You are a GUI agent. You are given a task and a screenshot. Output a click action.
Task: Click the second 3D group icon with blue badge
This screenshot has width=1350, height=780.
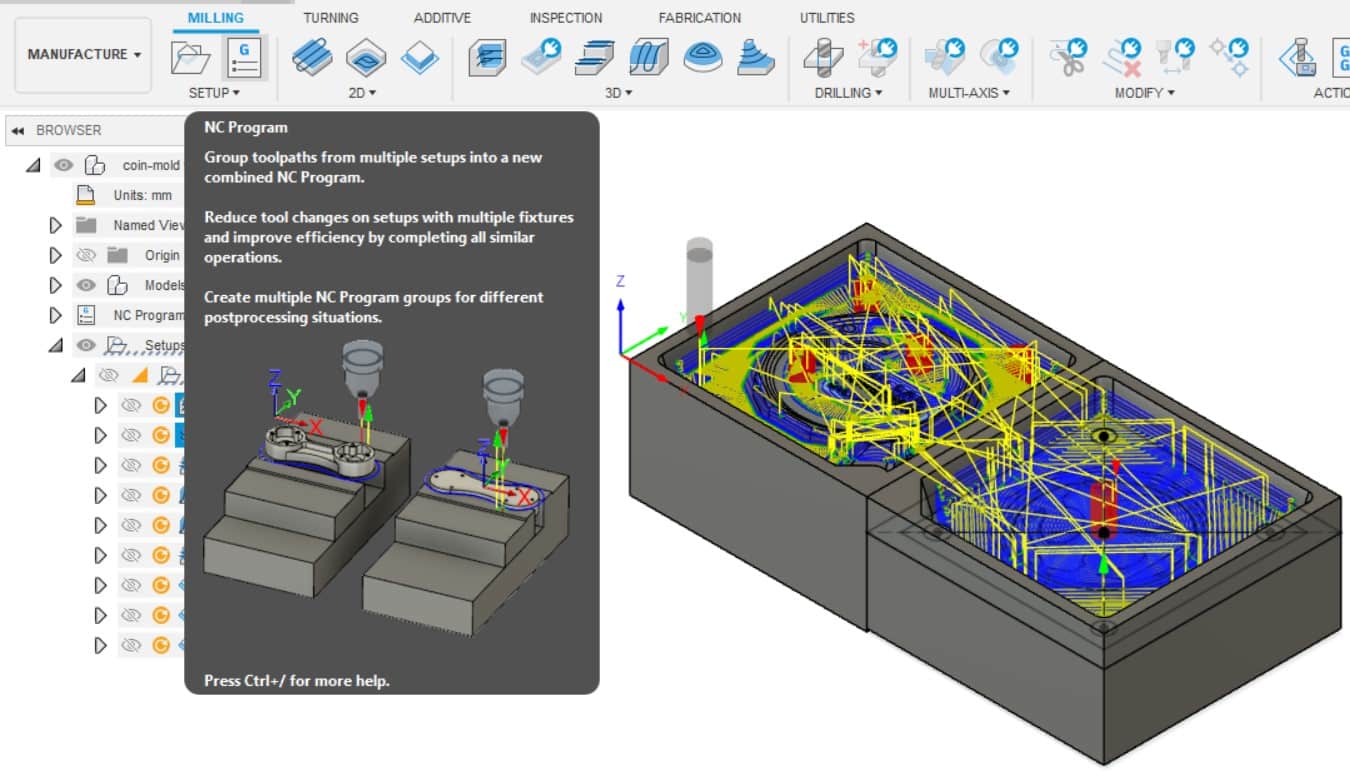click(541, 57)
